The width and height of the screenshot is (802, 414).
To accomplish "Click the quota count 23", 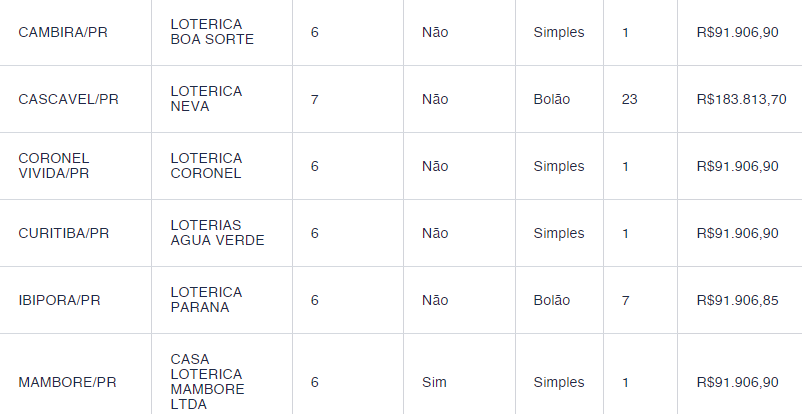I will tap(630, 99).
